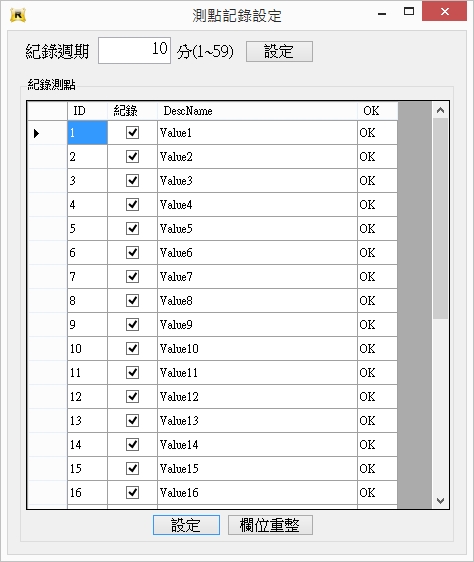Click the 欄位重整 button
This screenshot has width=474, height=562.
point(270,525)
